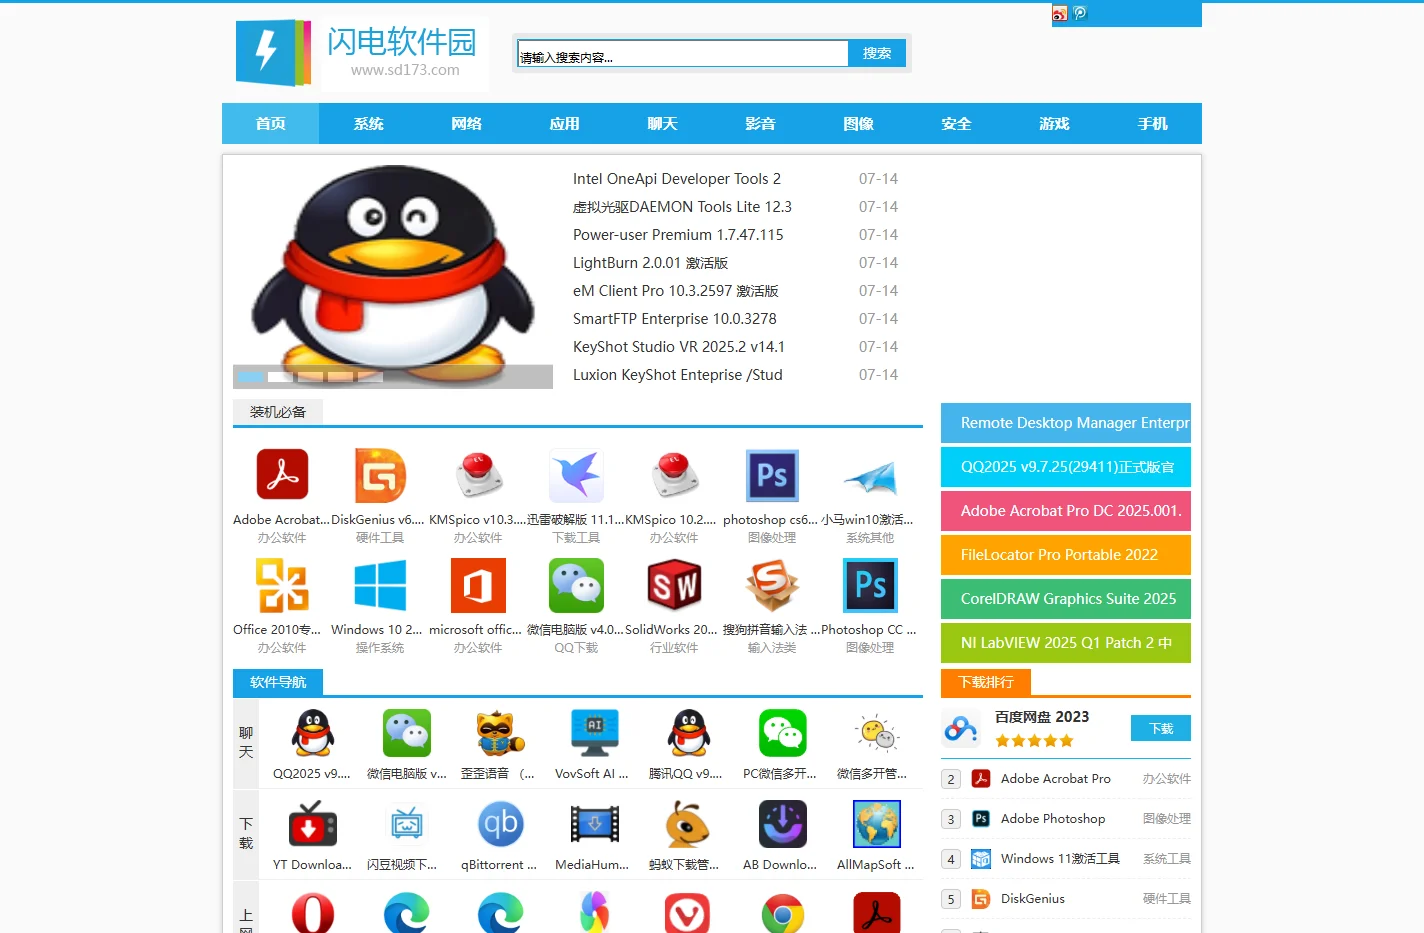Open KeyShot Studio VR 2025.2 entry

tap(679, 347)
